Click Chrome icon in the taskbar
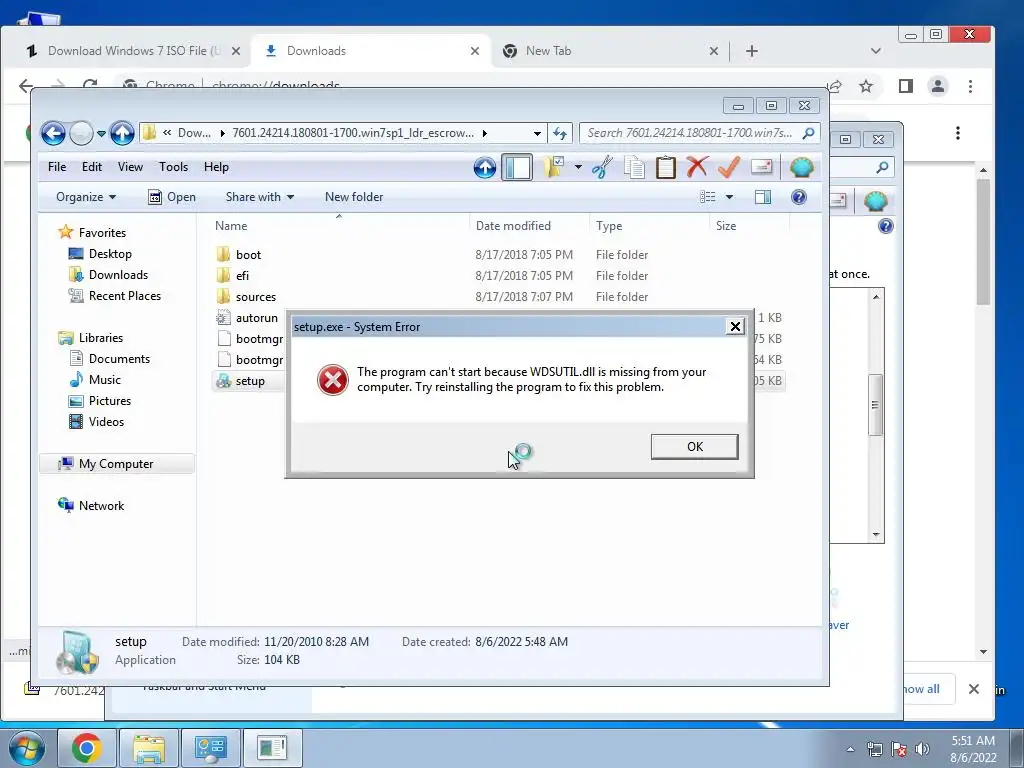This screenshot has height=768, width=1024. tap(86, 748)
